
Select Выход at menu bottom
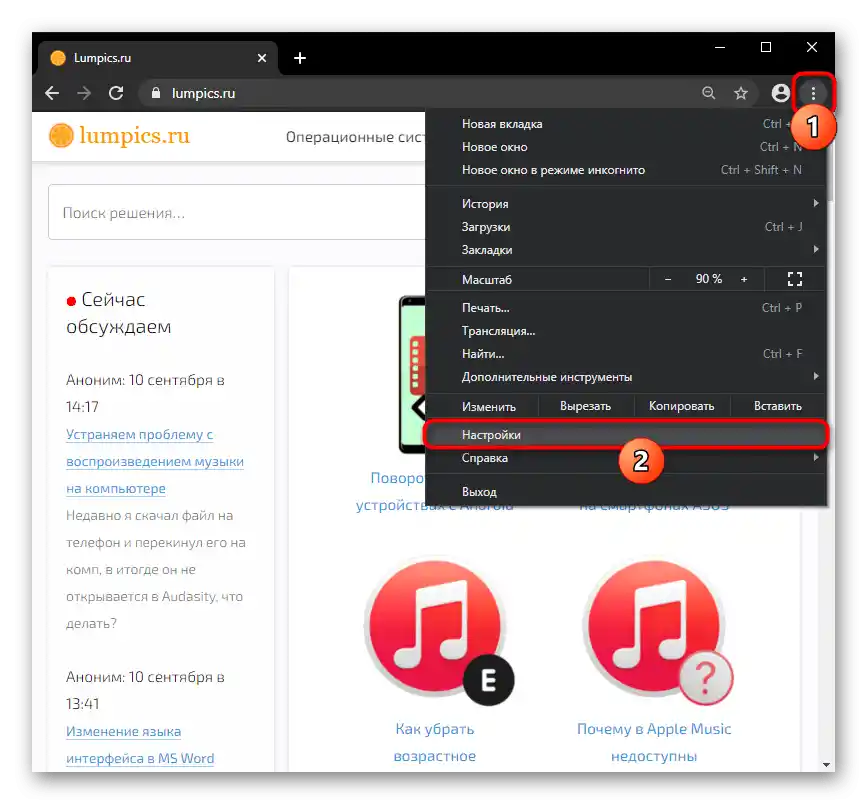click(x=626, y=492)
